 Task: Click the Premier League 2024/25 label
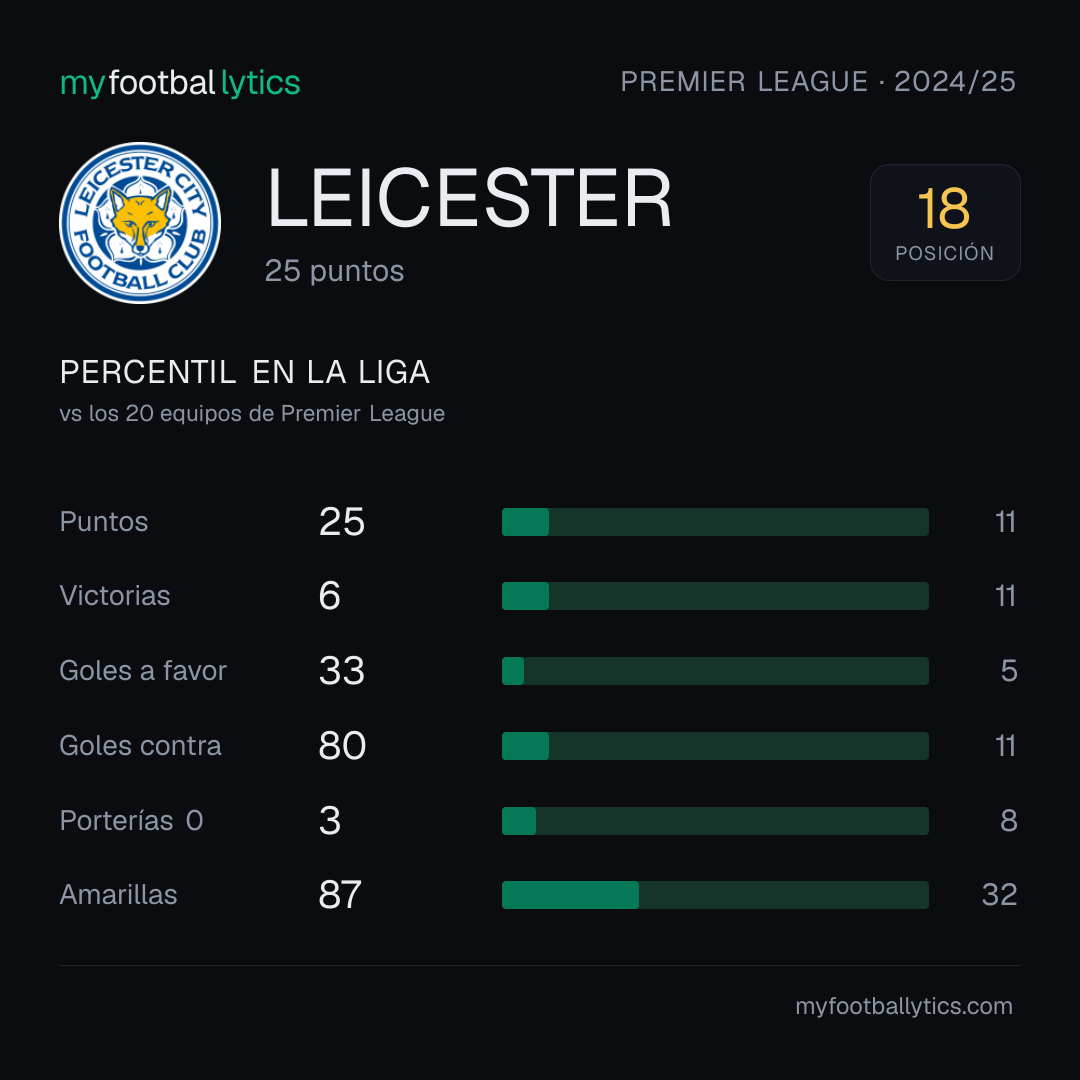pyautogui.click(x=818, y=82)
